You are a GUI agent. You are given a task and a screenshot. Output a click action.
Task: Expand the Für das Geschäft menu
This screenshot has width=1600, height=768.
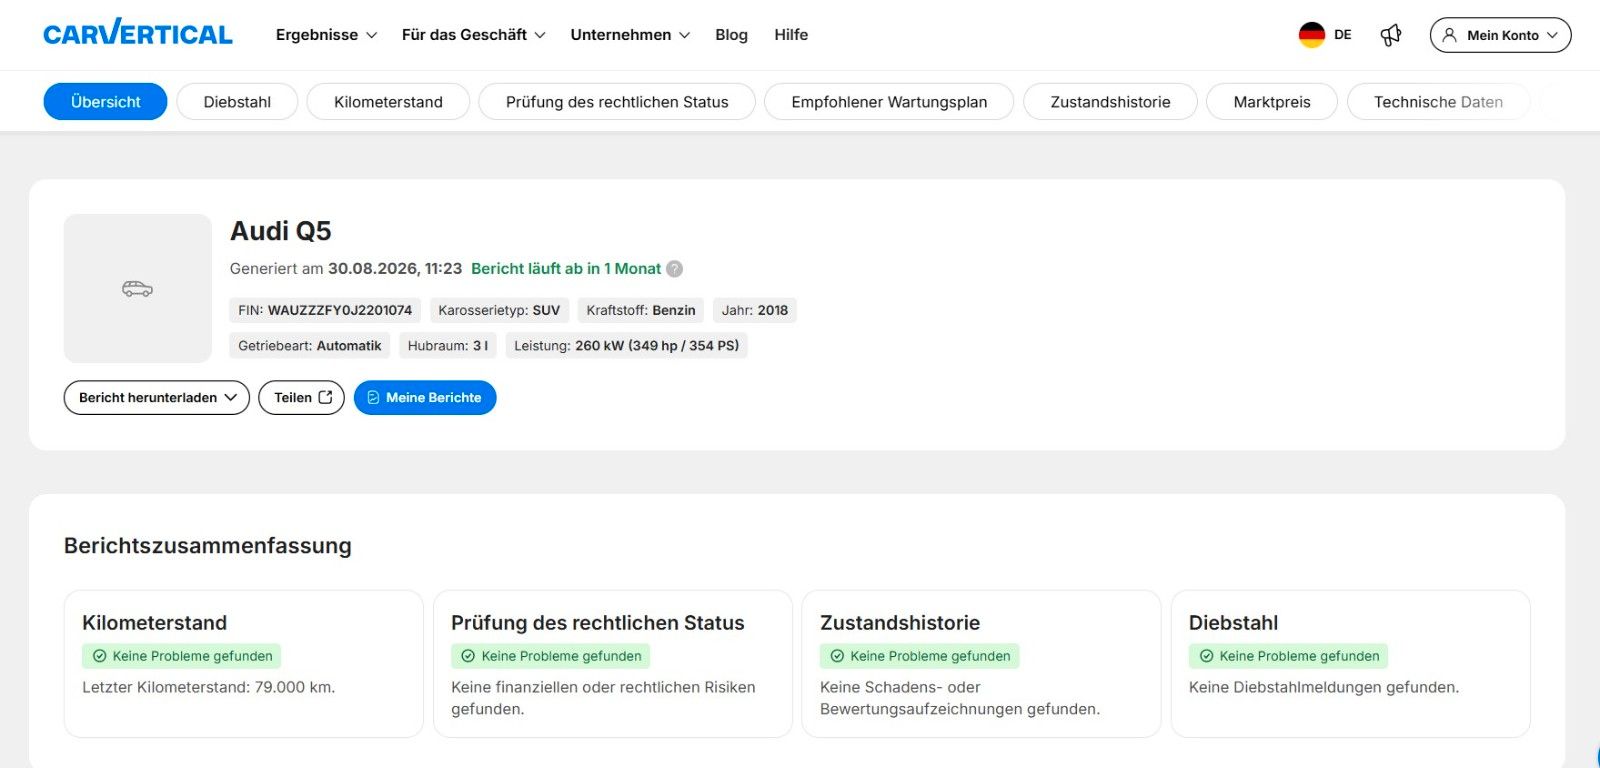tap(473, 35)
